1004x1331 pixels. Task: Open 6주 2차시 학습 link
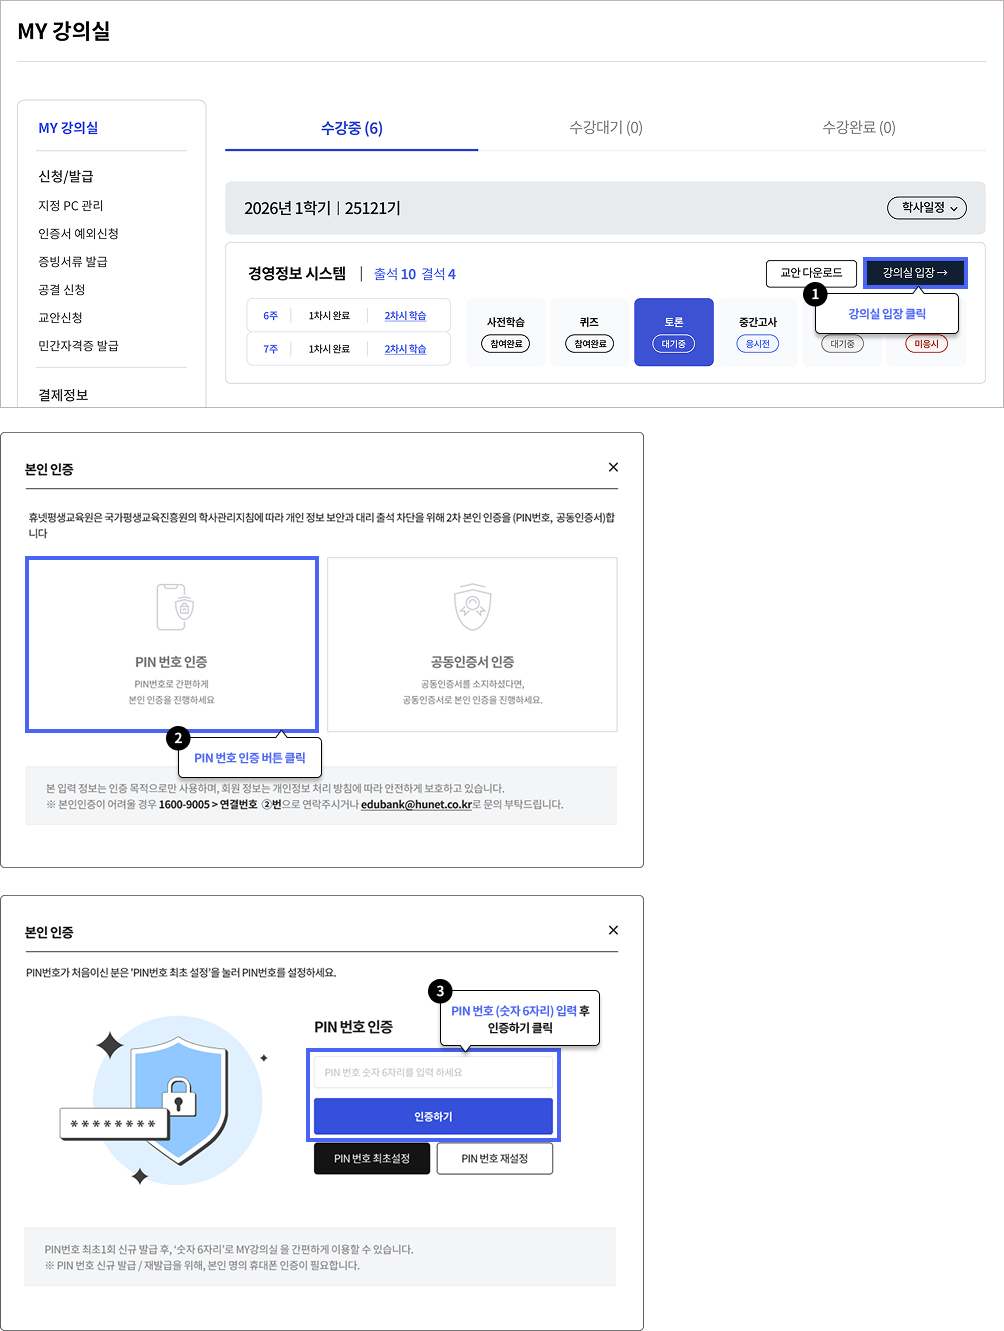pos(405,316)
